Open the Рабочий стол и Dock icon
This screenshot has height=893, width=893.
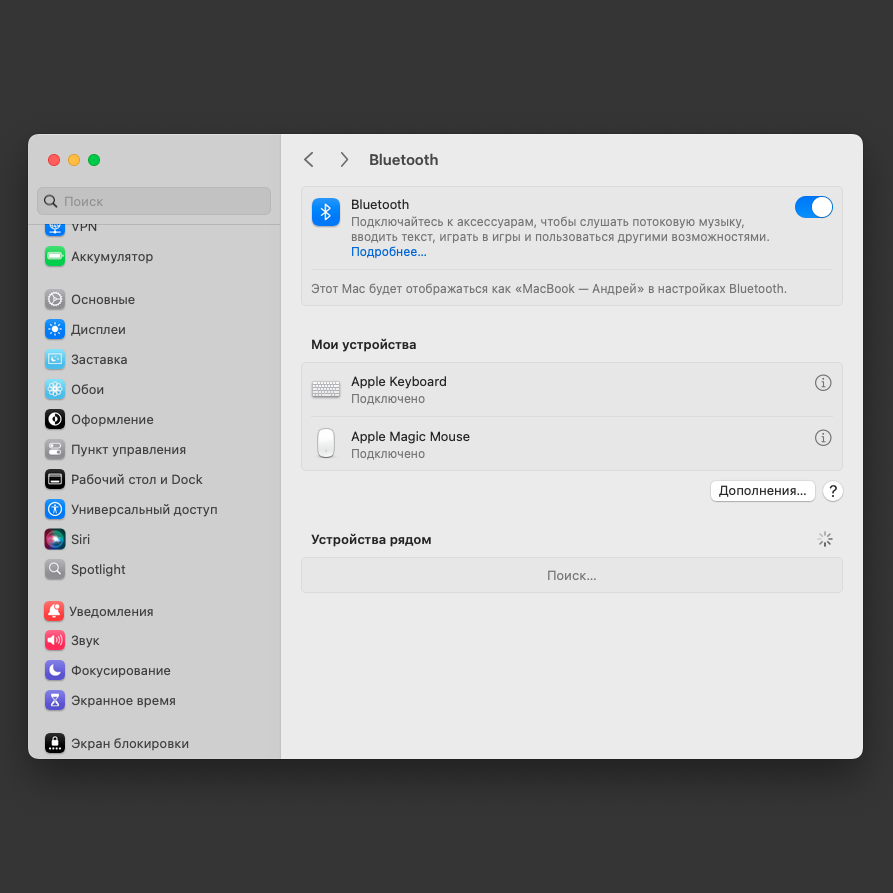(x=55, y=480)
